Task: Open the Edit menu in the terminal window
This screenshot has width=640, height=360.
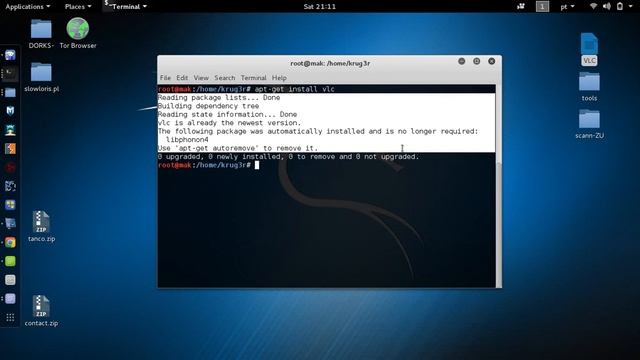Action: click(x=182, y=78)
